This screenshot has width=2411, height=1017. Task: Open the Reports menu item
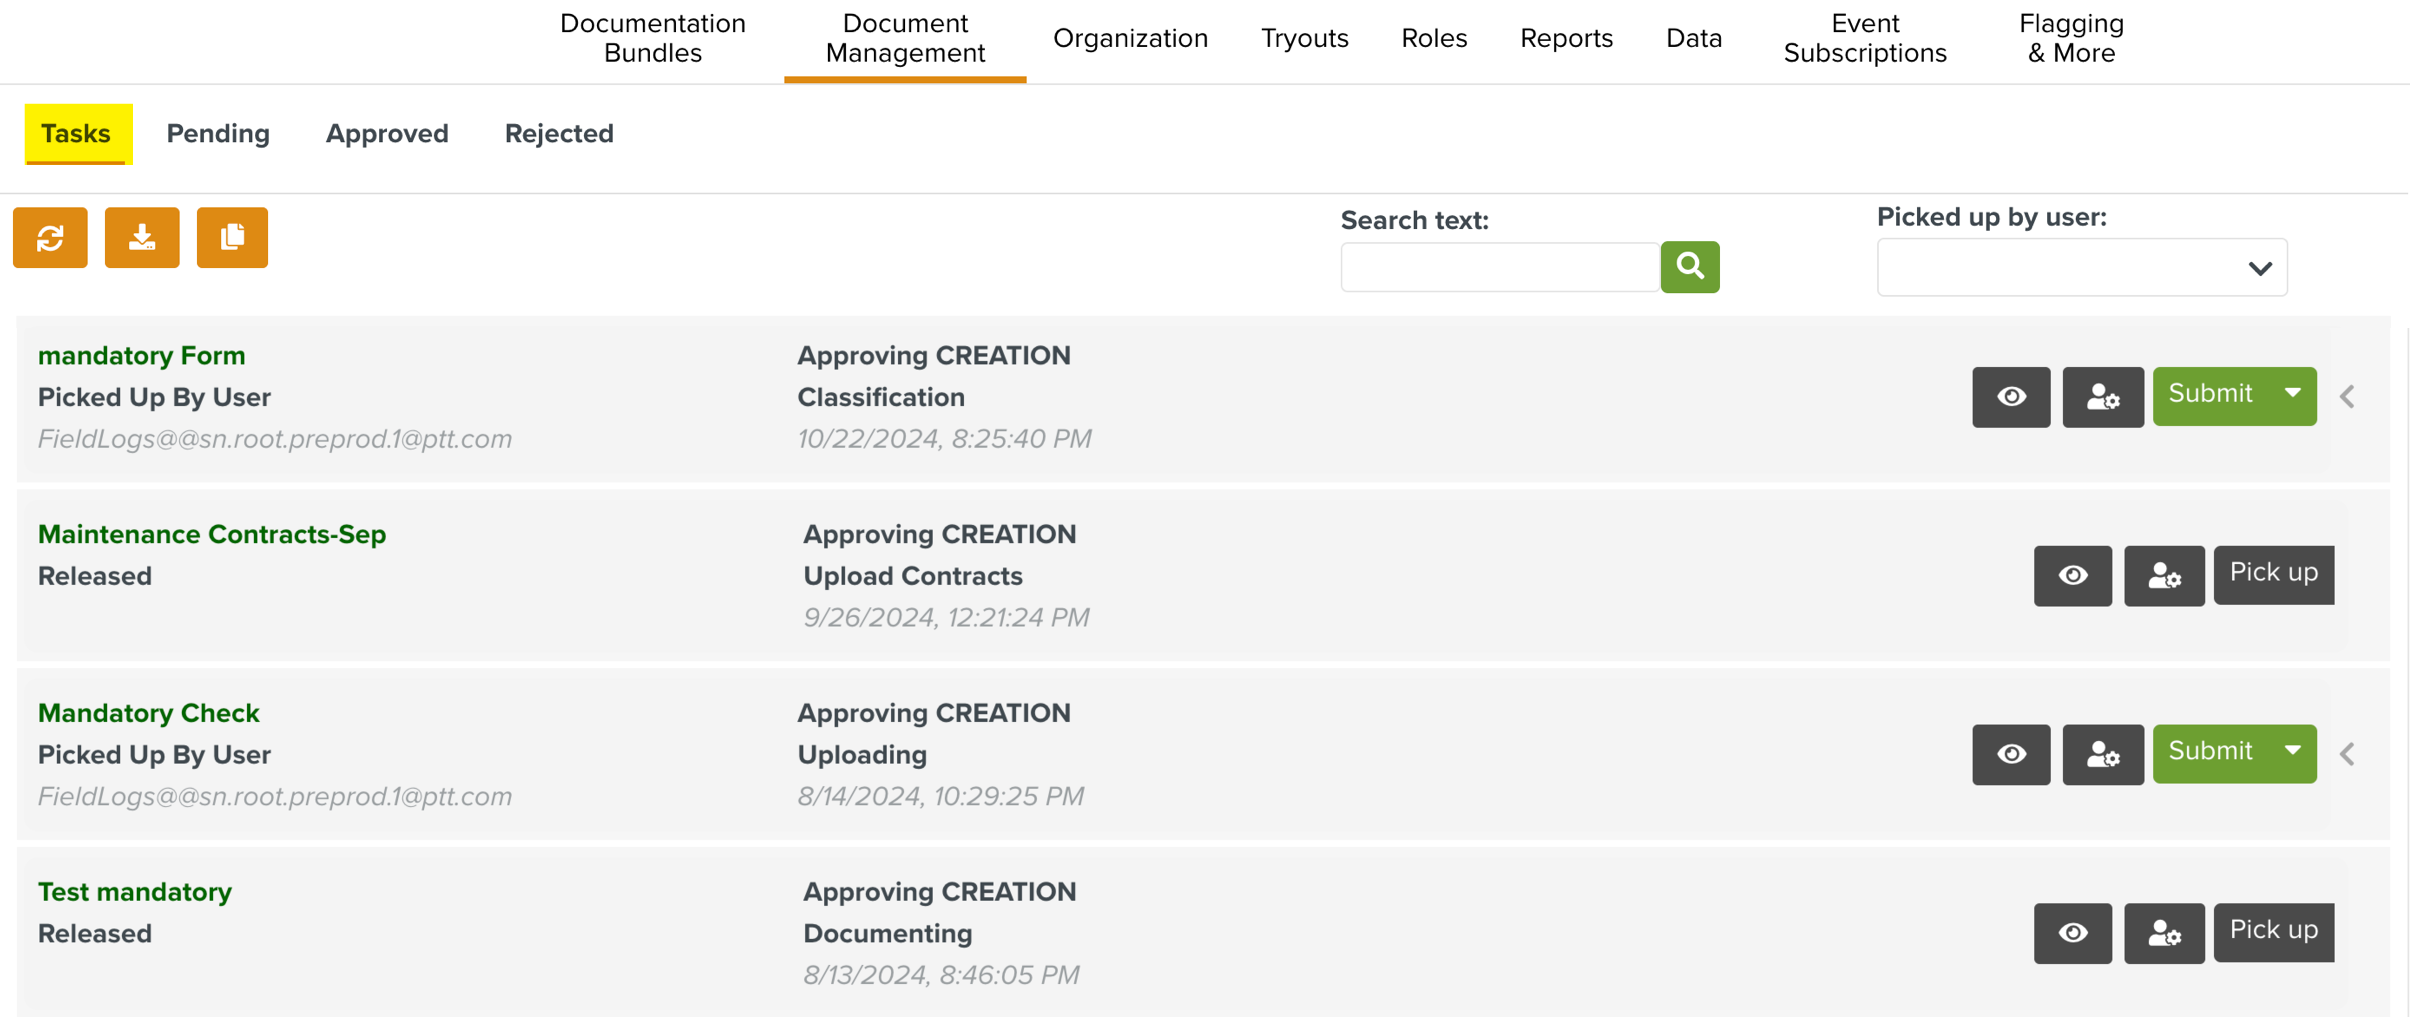(1566, 38)
